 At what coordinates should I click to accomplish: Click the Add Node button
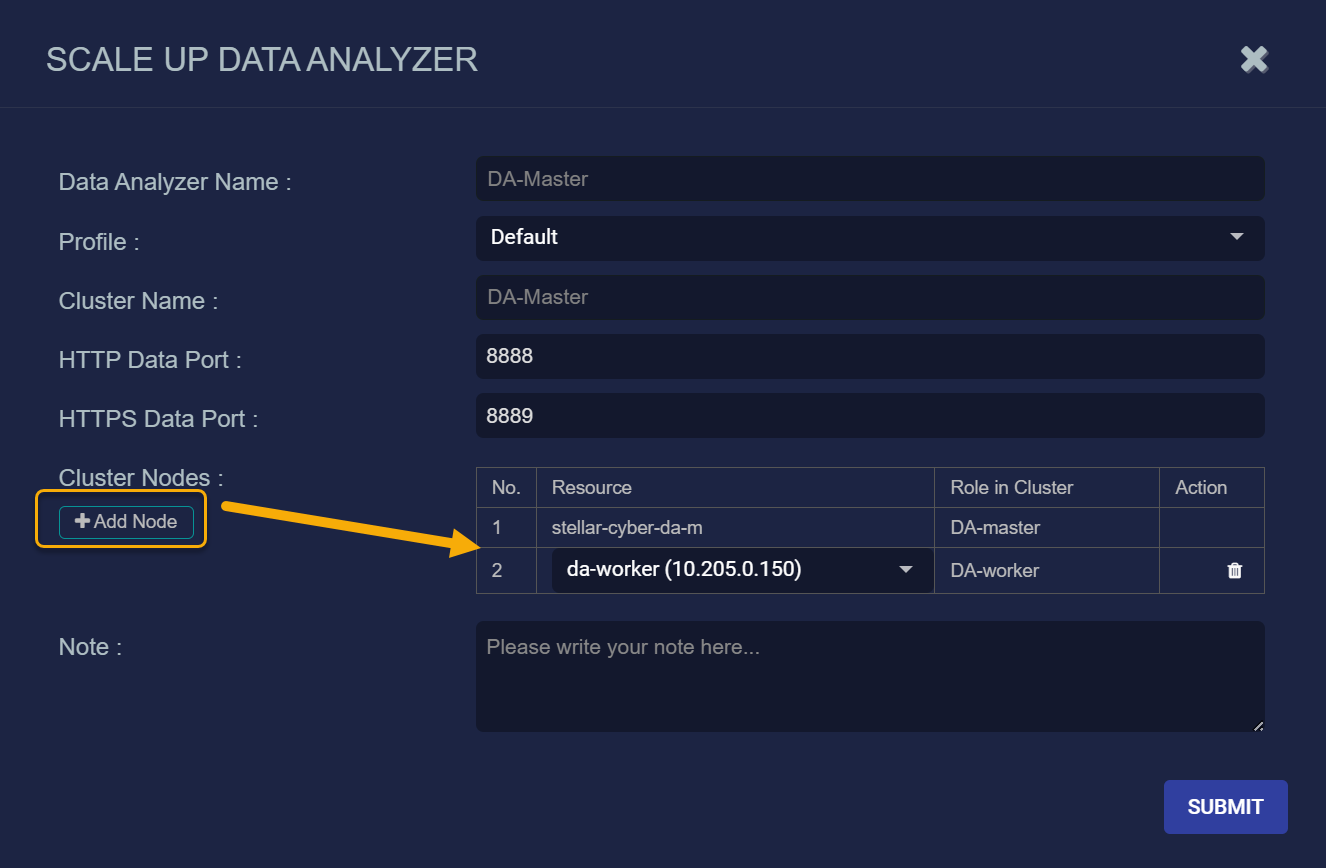click(x=126, y=522)
